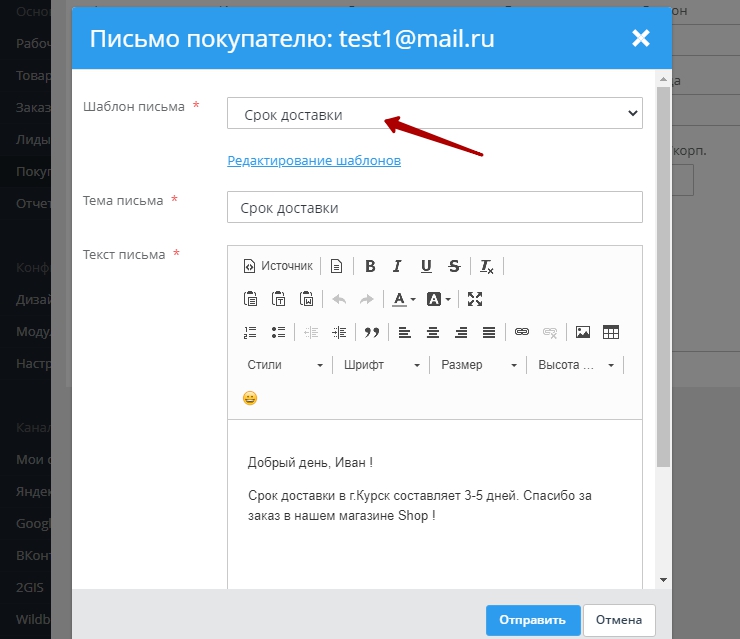The image size is (740, 639).
Task: Open the Шаблон письма template dropdown
Action: pyautogui.click(x=434, y=114)
